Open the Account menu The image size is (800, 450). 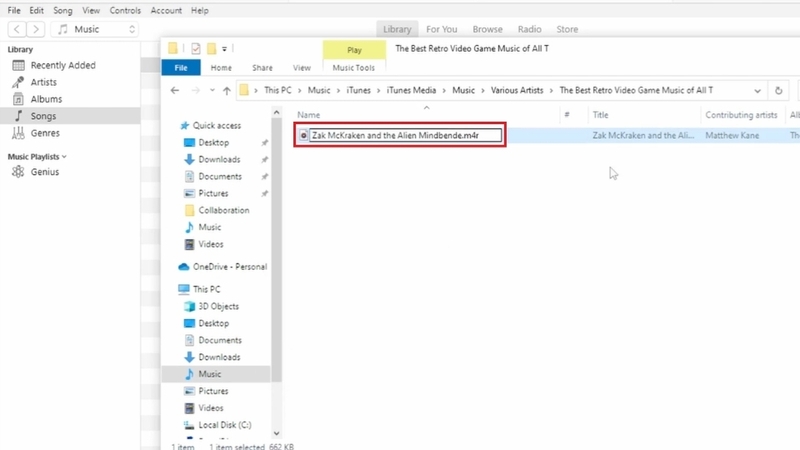point(166,10)
